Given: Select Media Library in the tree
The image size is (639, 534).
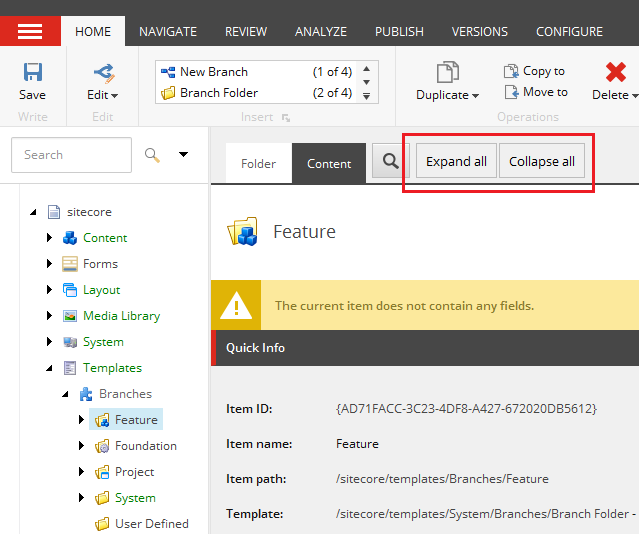Looking at the screenshot, I should pos(121,316).
